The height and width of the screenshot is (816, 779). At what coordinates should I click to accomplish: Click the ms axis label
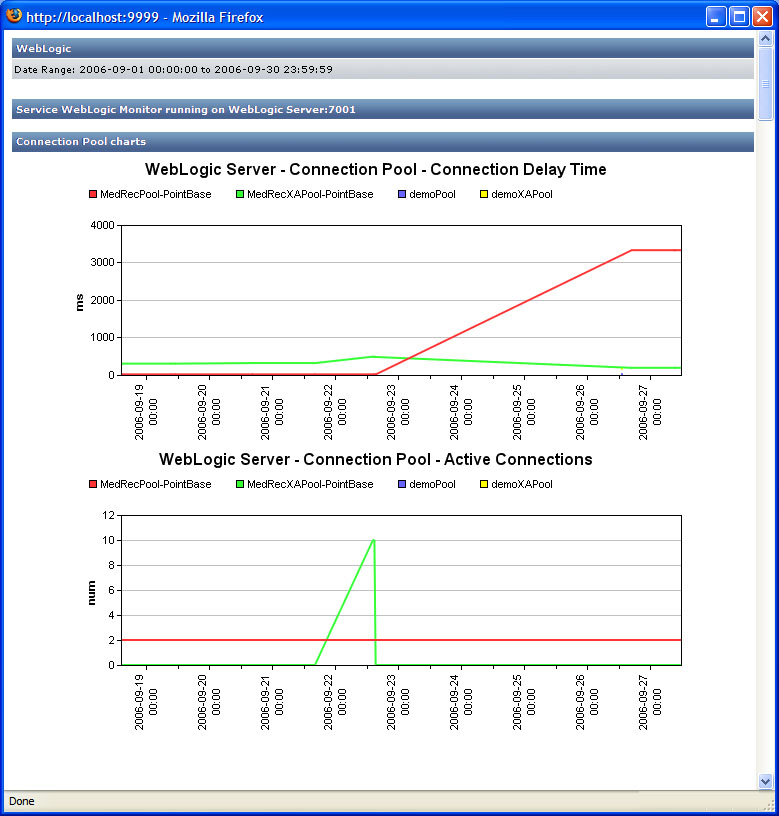tap(79, 302)
